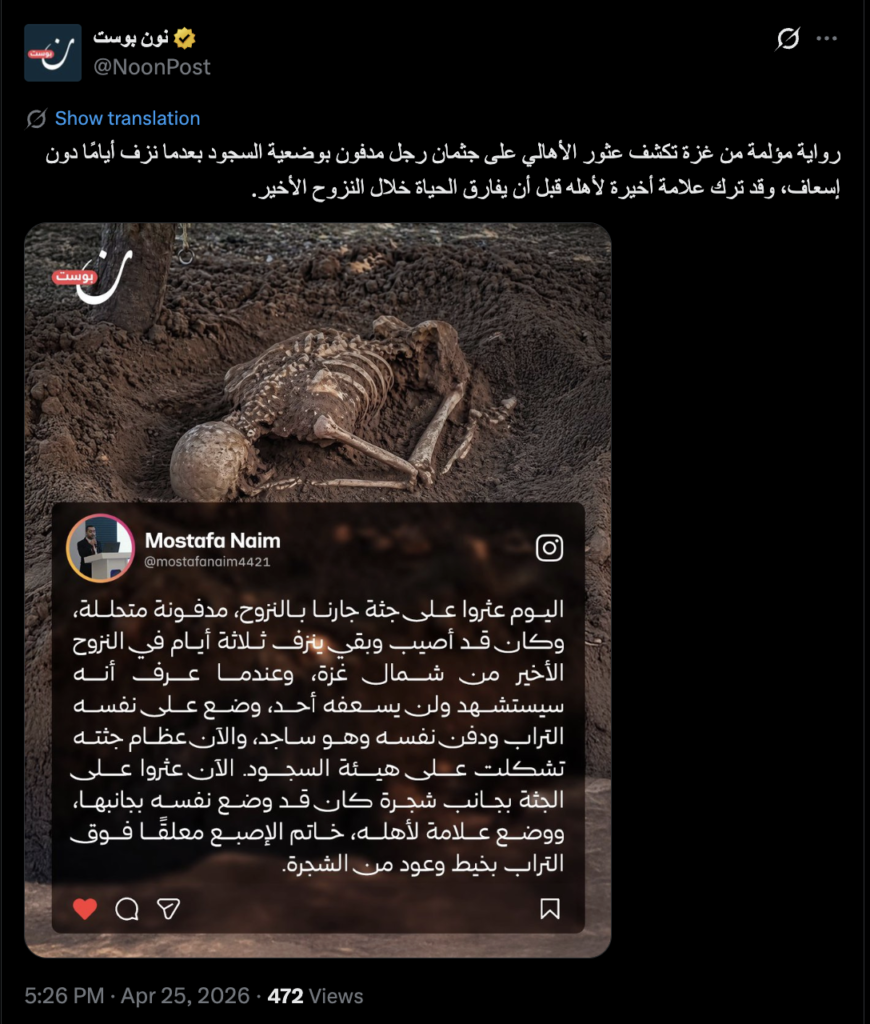This screenshot has height=1024, width=870.
Task: Open the three-dot more options menu
Action: click(x=827, y=39)
